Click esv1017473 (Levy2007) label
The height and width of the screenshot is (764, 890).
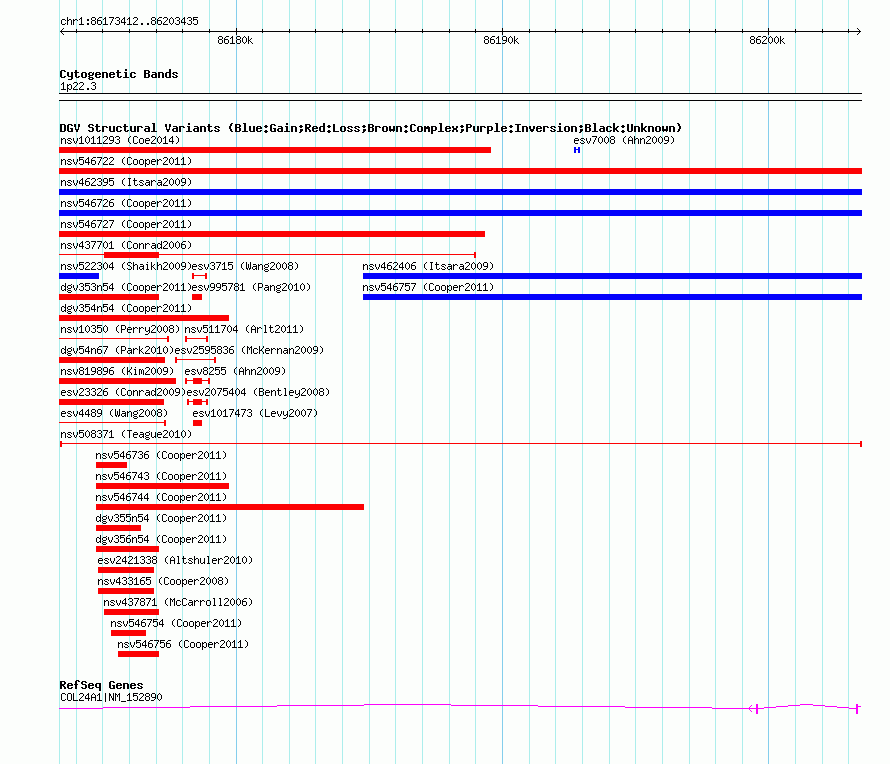click(x=255, y=413)
